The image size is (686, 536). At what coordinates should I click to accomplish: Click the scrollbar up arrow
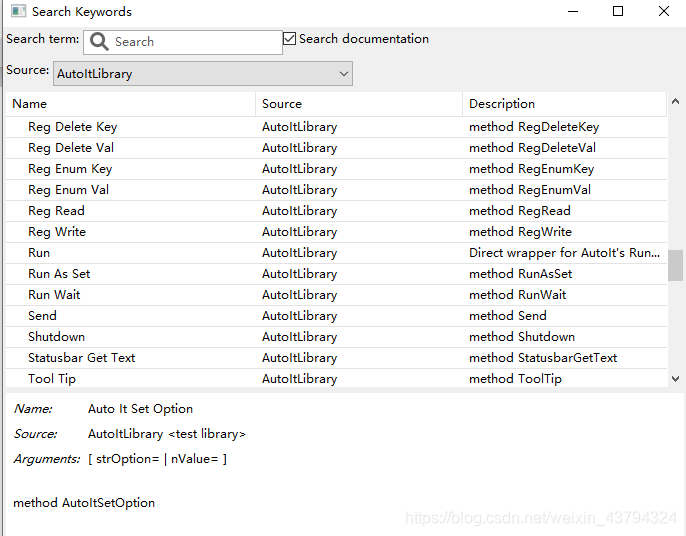tap(676, 102)
